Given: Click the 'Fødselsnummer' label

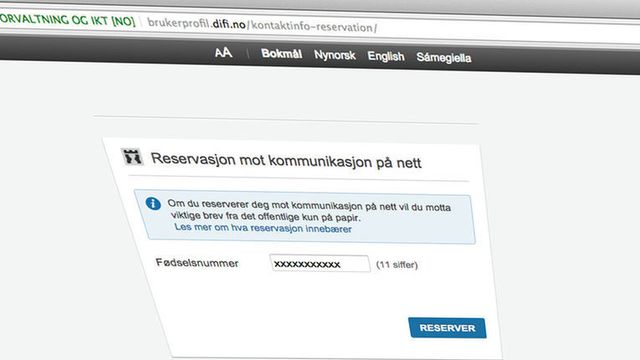Looking at the screenshot, I should pyautogui.click(x=197, y=263).
